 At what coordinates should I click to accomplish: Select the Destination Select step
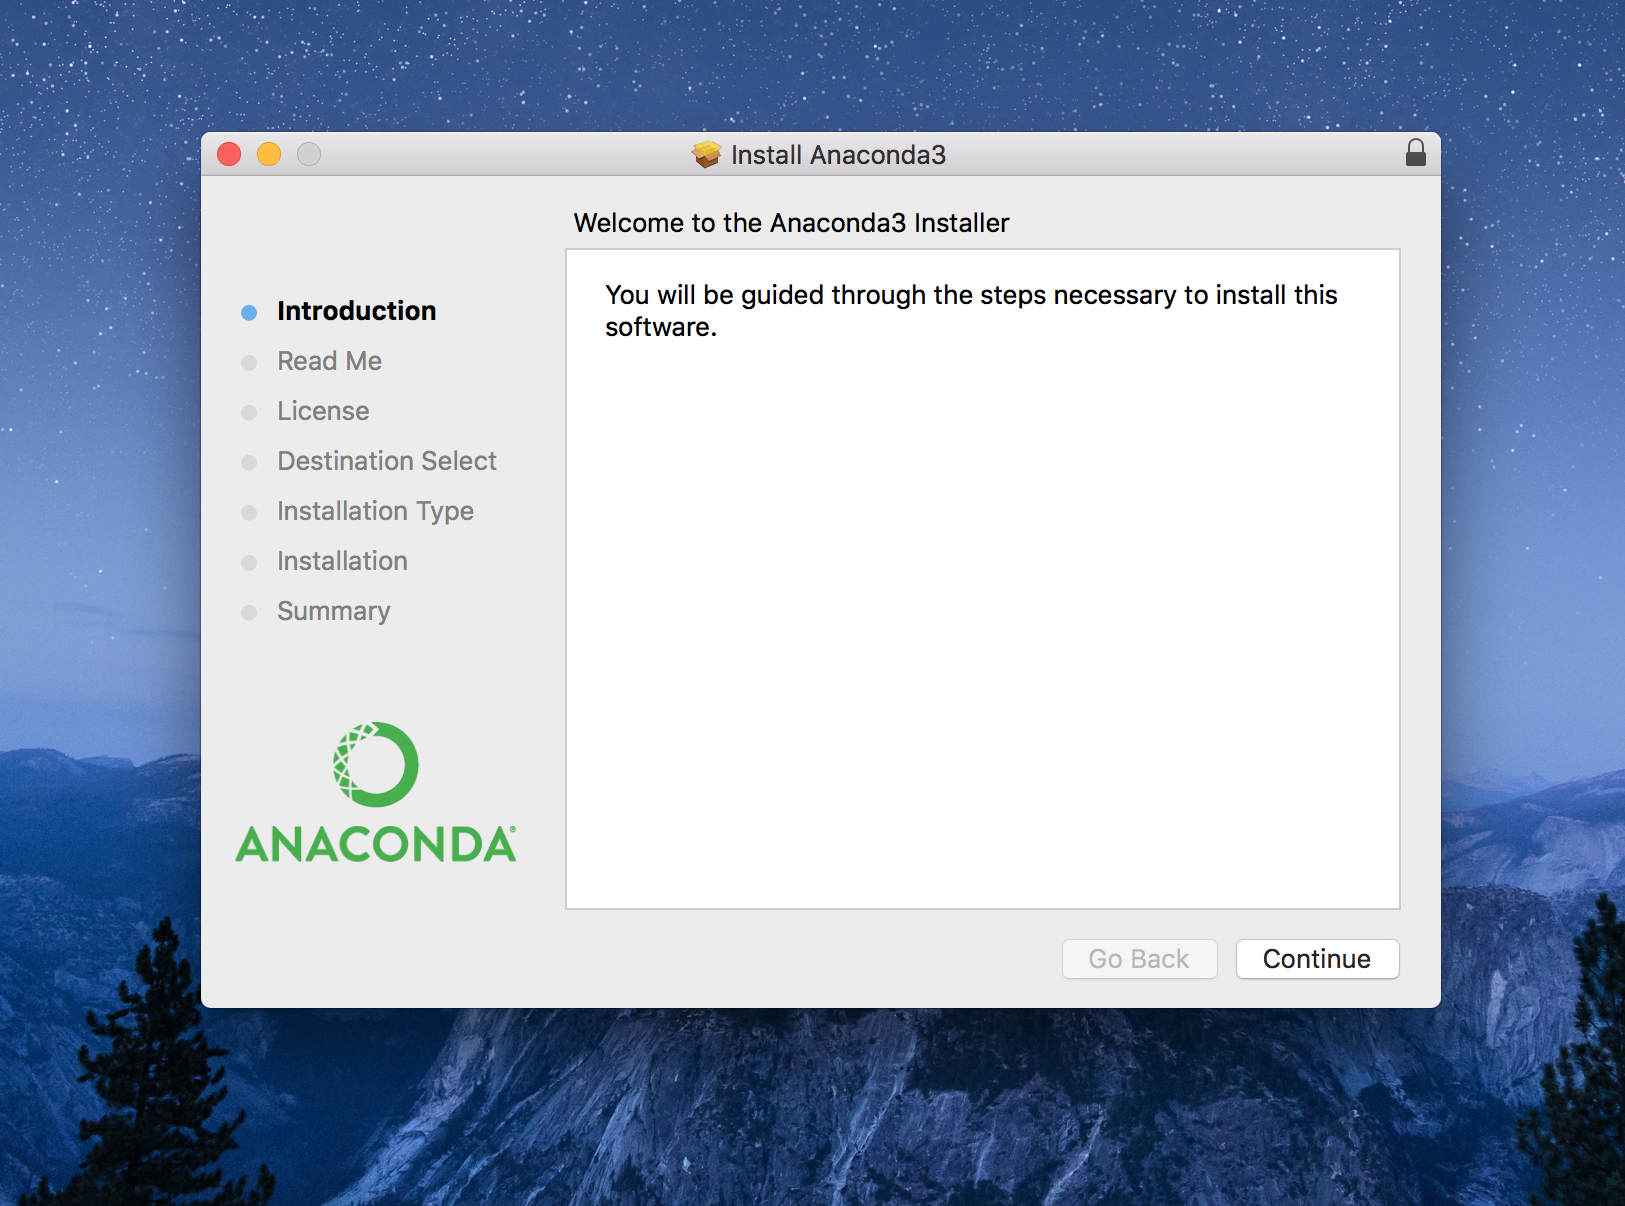point(387,461)
